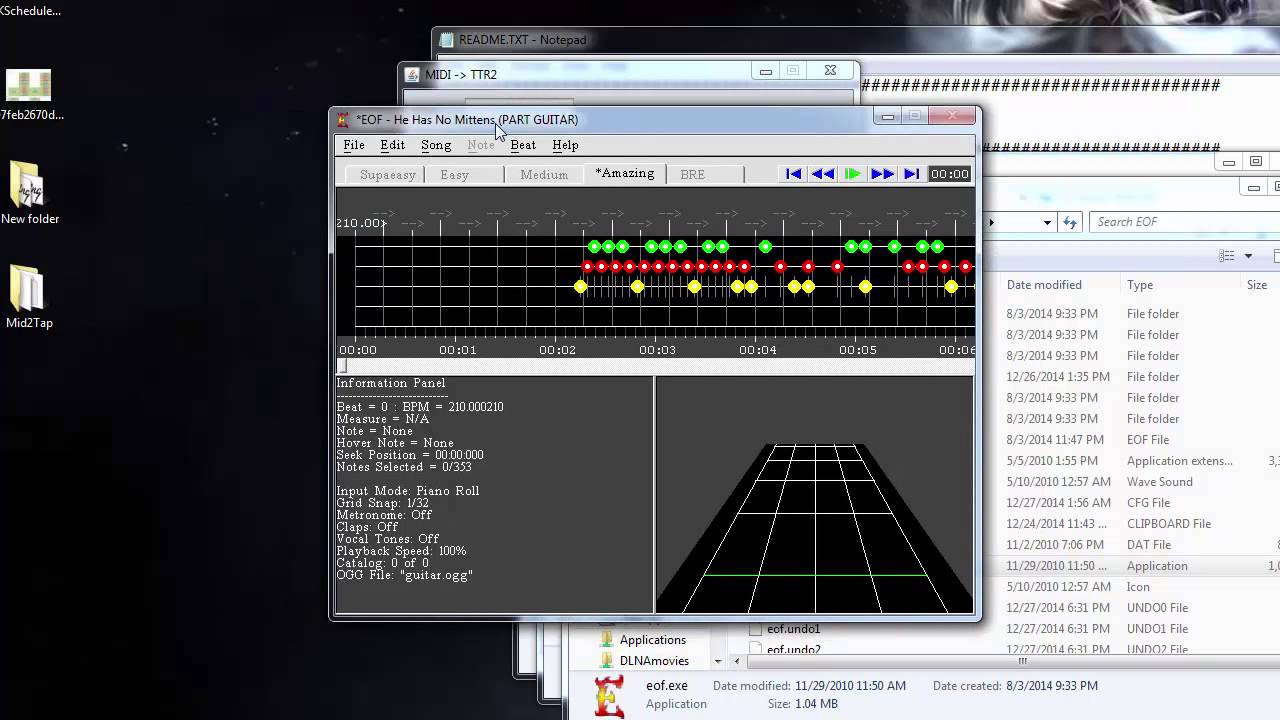Open the New folder desktop icon
Image resolution: width=1280 pixels, height=720 pixels.
(x=29, y=192)
